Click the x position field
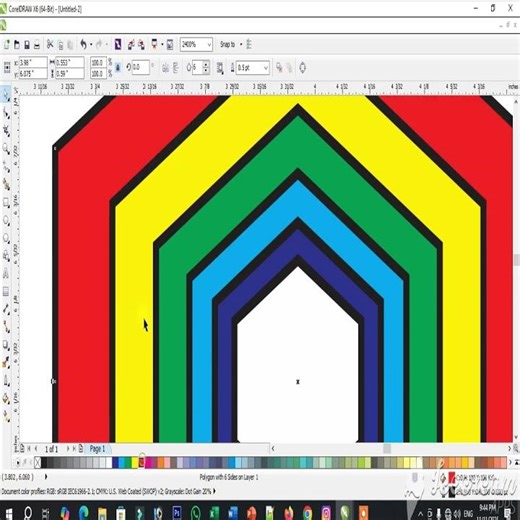 pos(33,63)
